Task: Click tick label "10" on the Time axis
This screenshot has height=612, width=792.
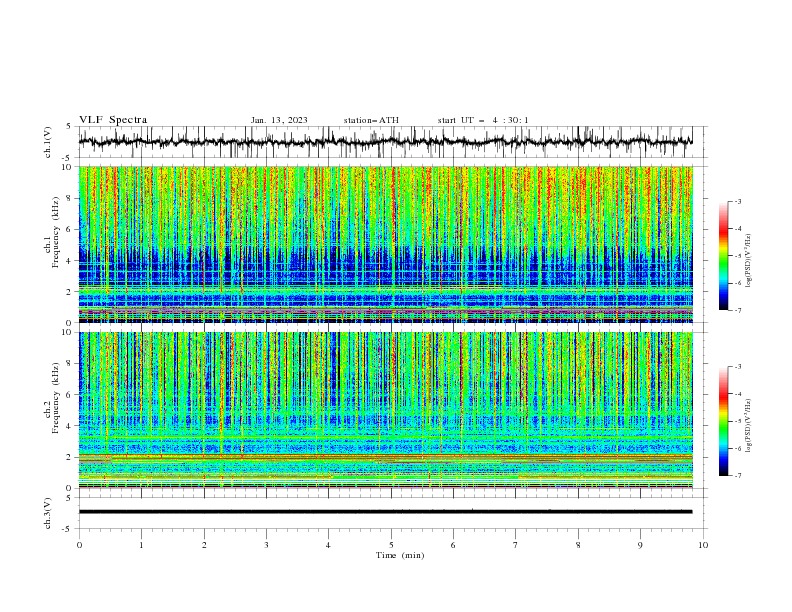Action: point(703,545)
